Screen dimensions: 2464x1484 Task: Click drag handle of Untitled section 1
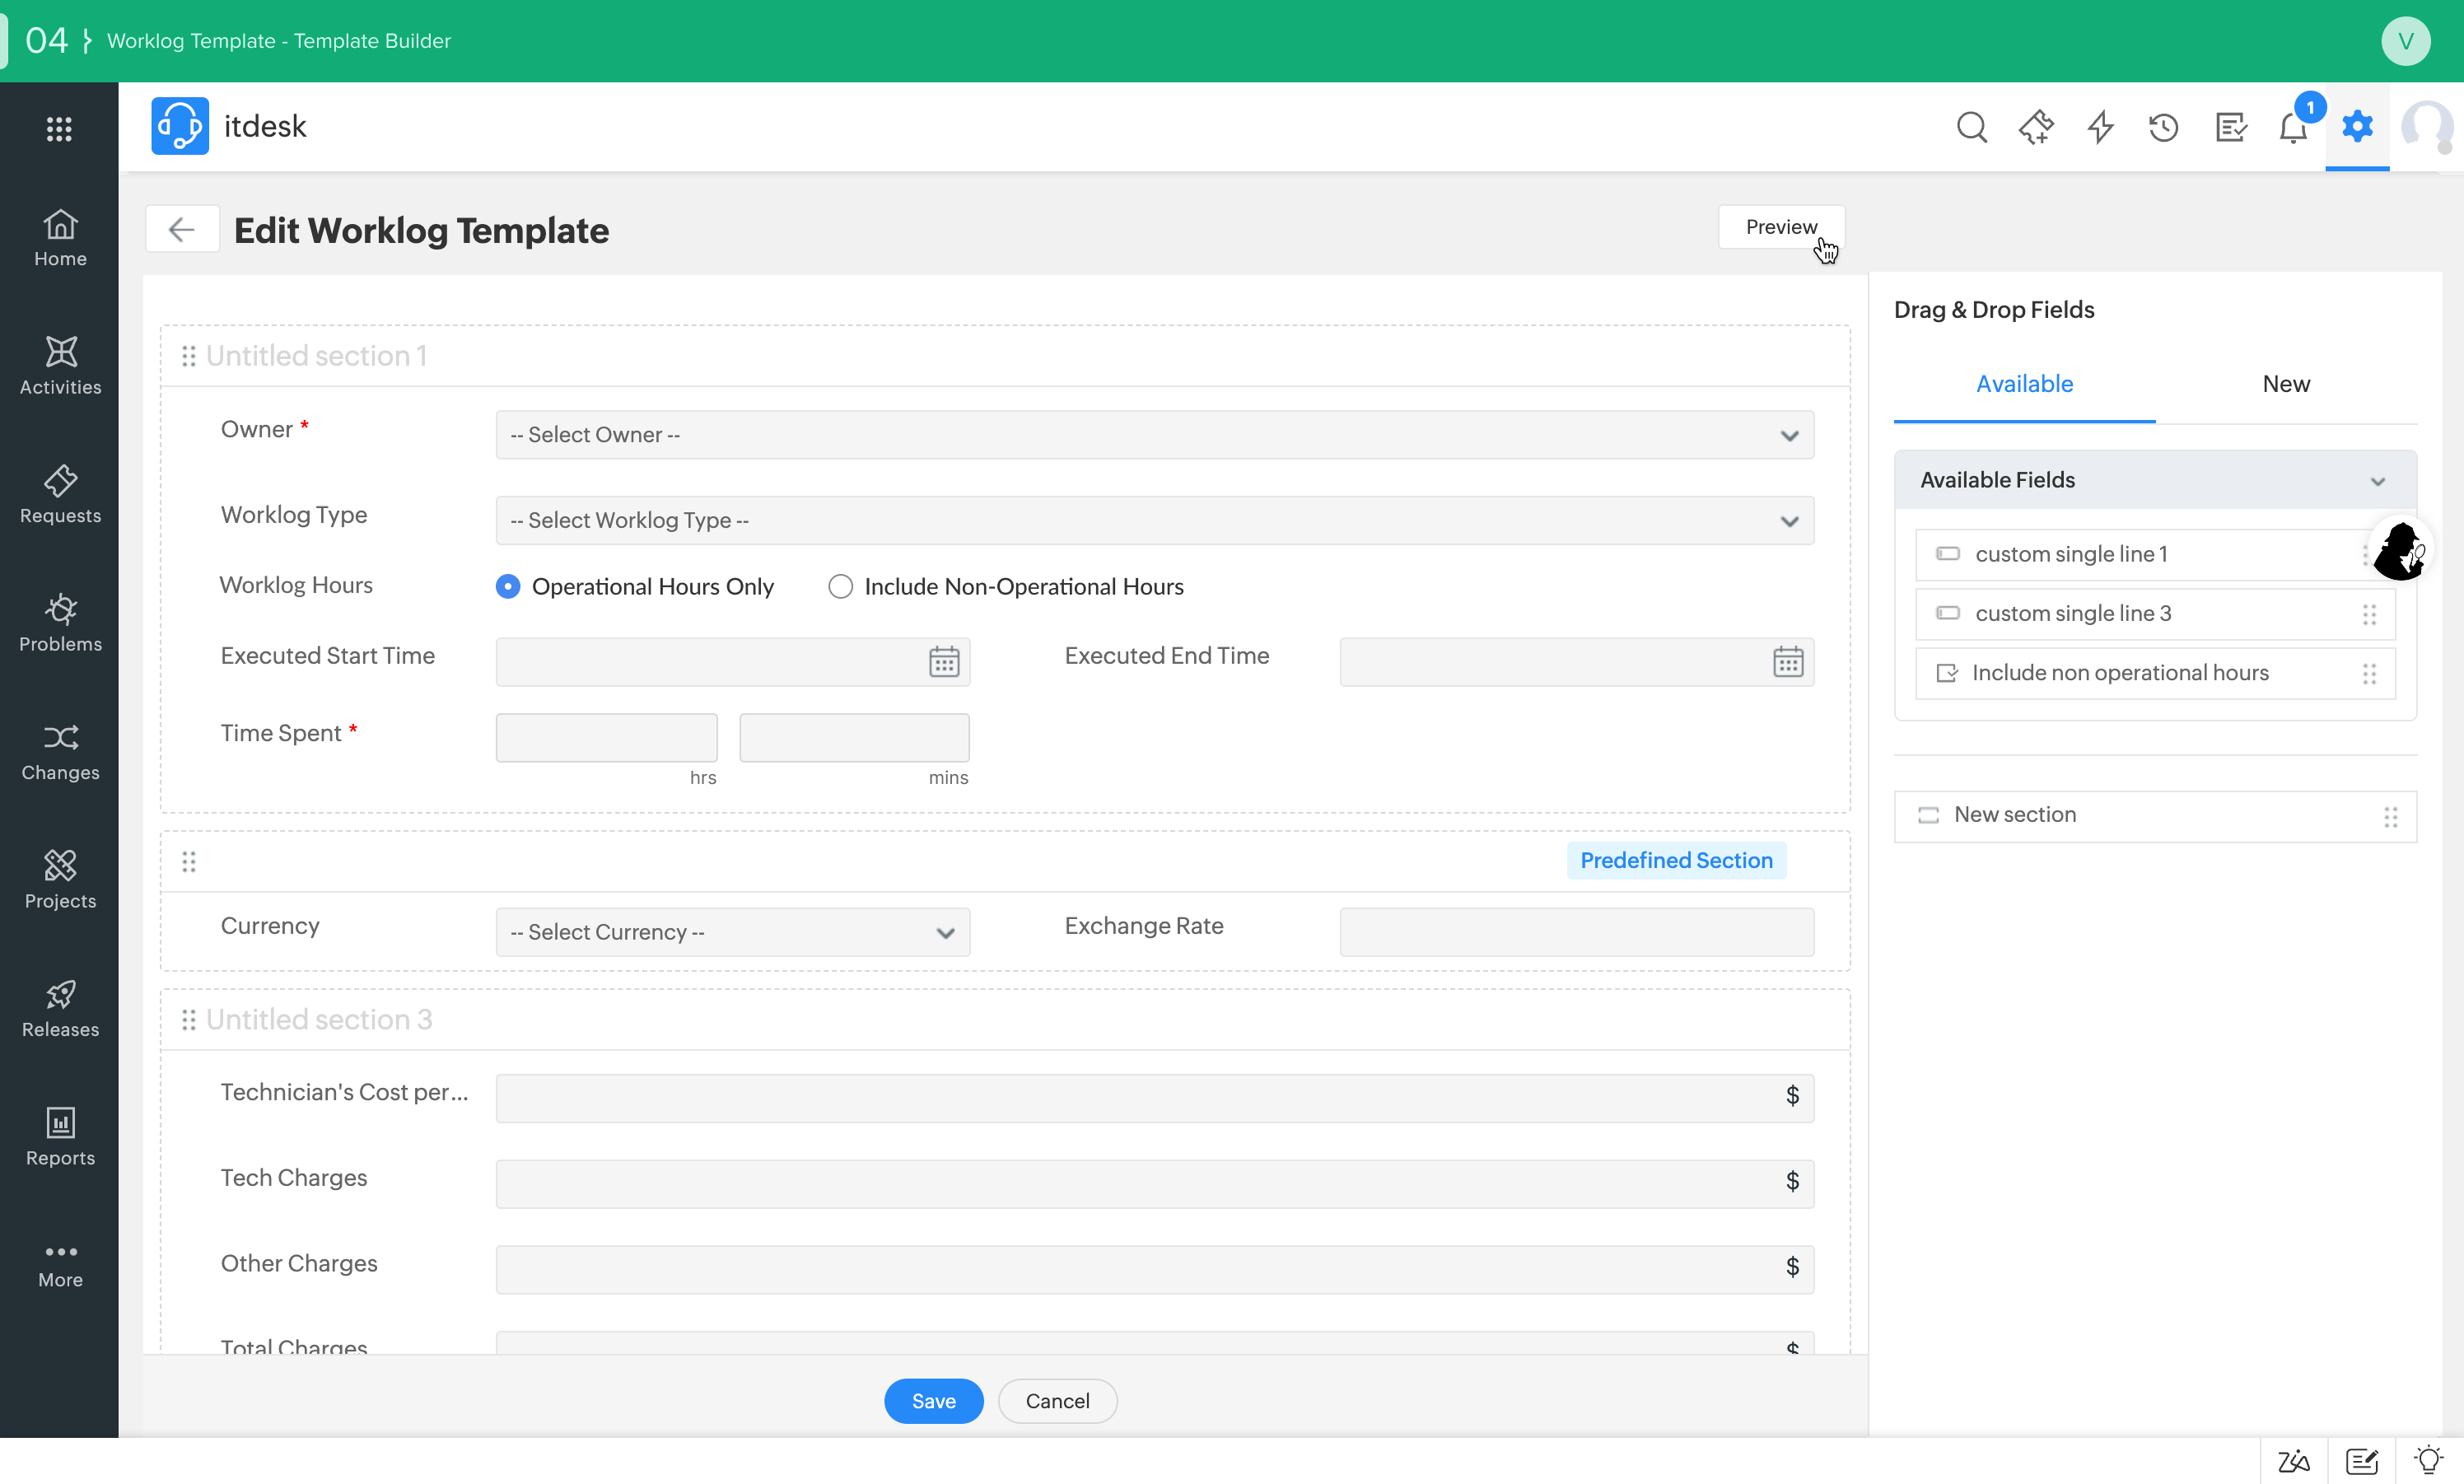pos(188,356)
